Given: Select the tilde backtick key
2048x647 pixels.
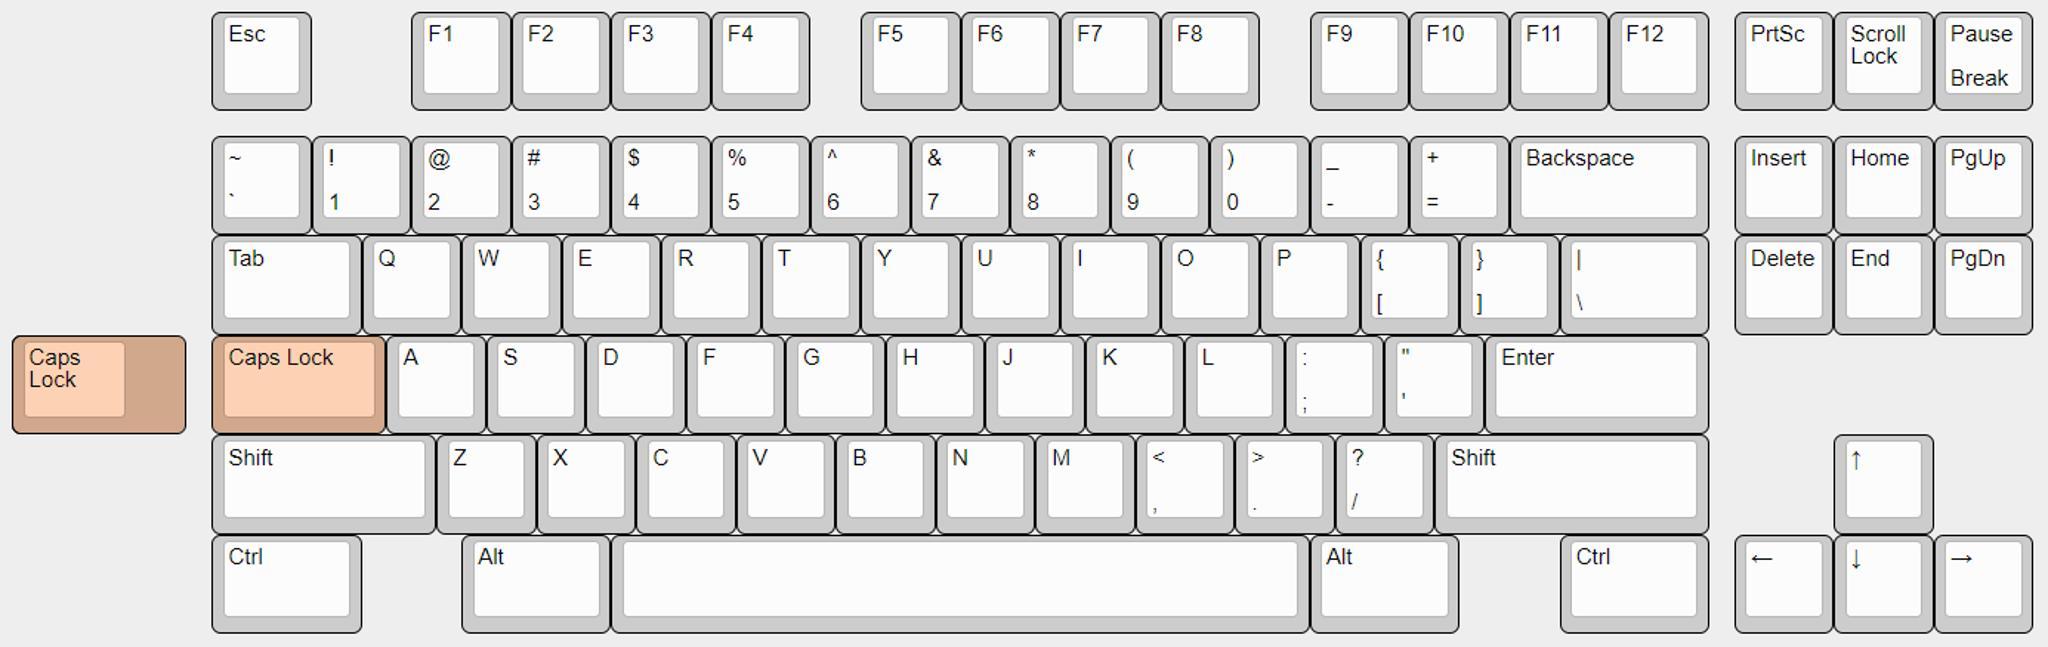Looking at the screenshot, I should coord(261,185).
